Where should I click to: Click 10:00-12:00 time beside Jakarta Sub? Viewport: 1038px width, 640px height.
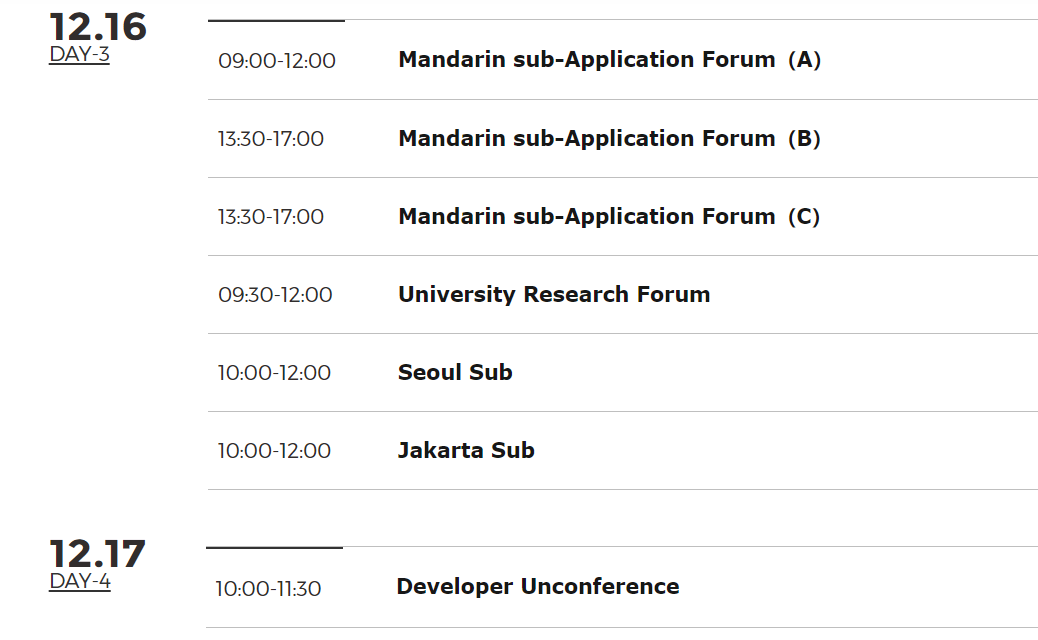pyautogui.click(x=274, y=451)
